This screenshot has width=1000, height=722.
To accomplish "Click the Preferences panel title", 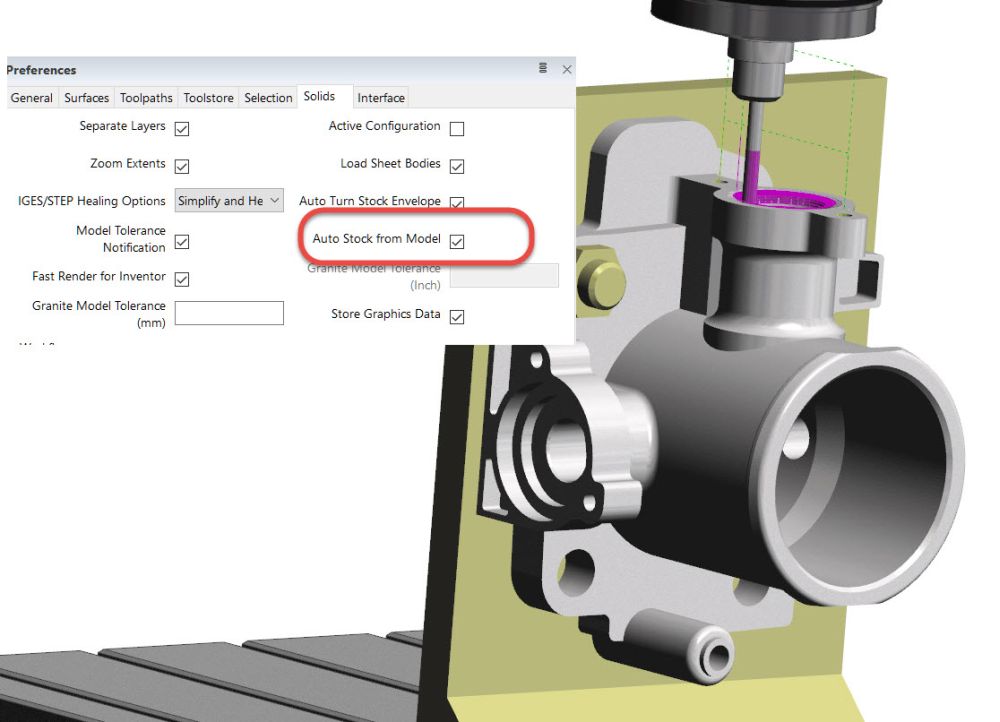I will tap(41, 70).
